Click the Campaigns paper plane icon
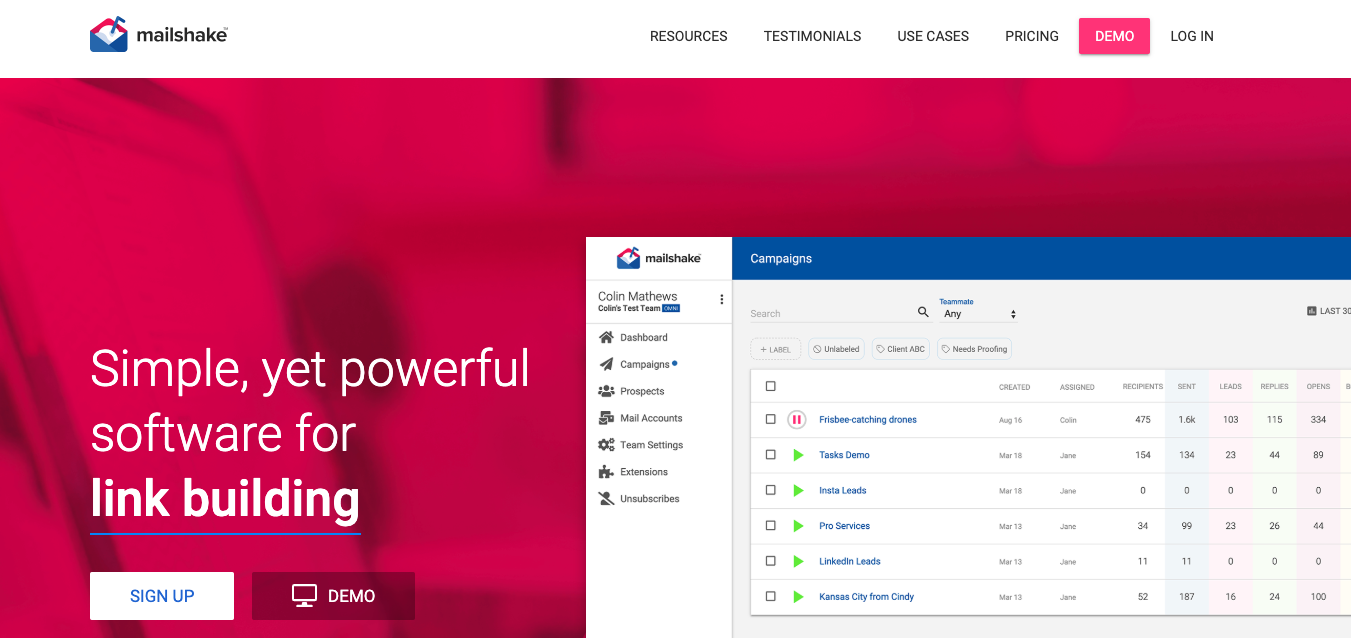Screen dimensions: 1351x638 (606, 365)
